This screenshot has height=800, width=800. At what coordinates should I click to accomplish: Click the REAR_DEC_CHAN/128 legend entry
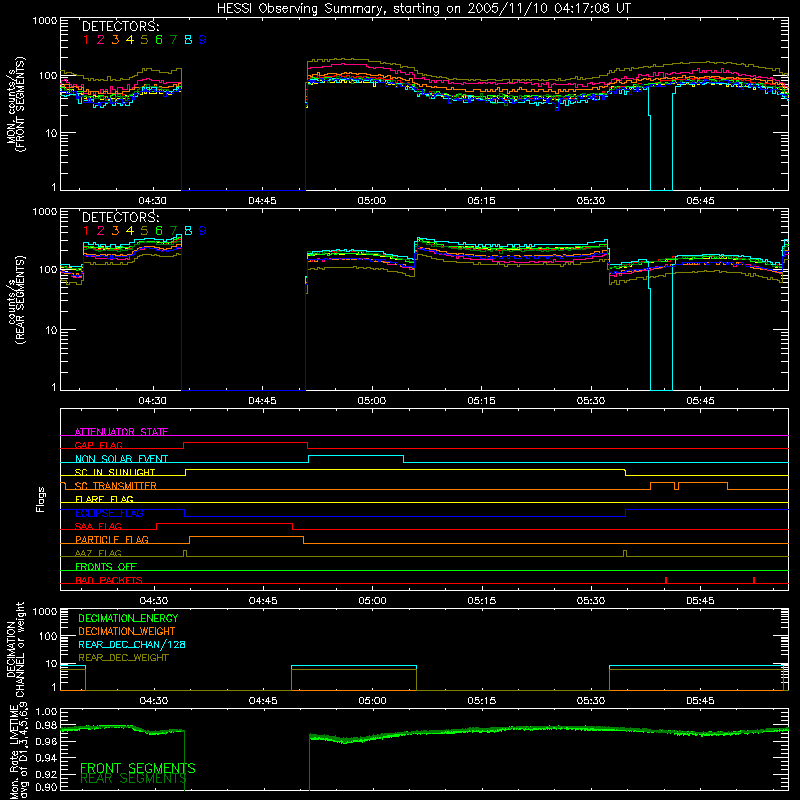(x=132, y=645)
